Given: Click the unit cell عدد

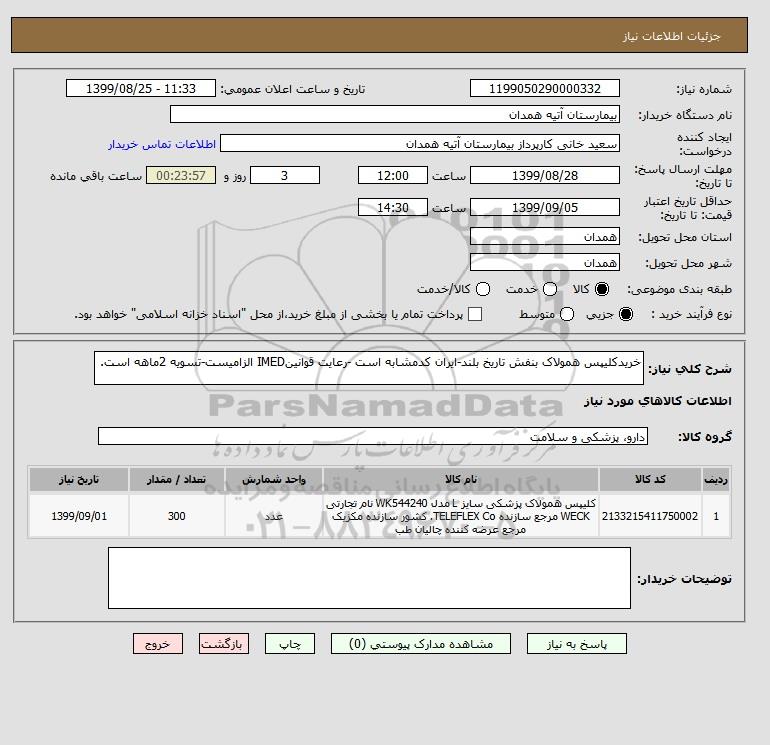Looking at the screenshot, I should coord(274,516).
